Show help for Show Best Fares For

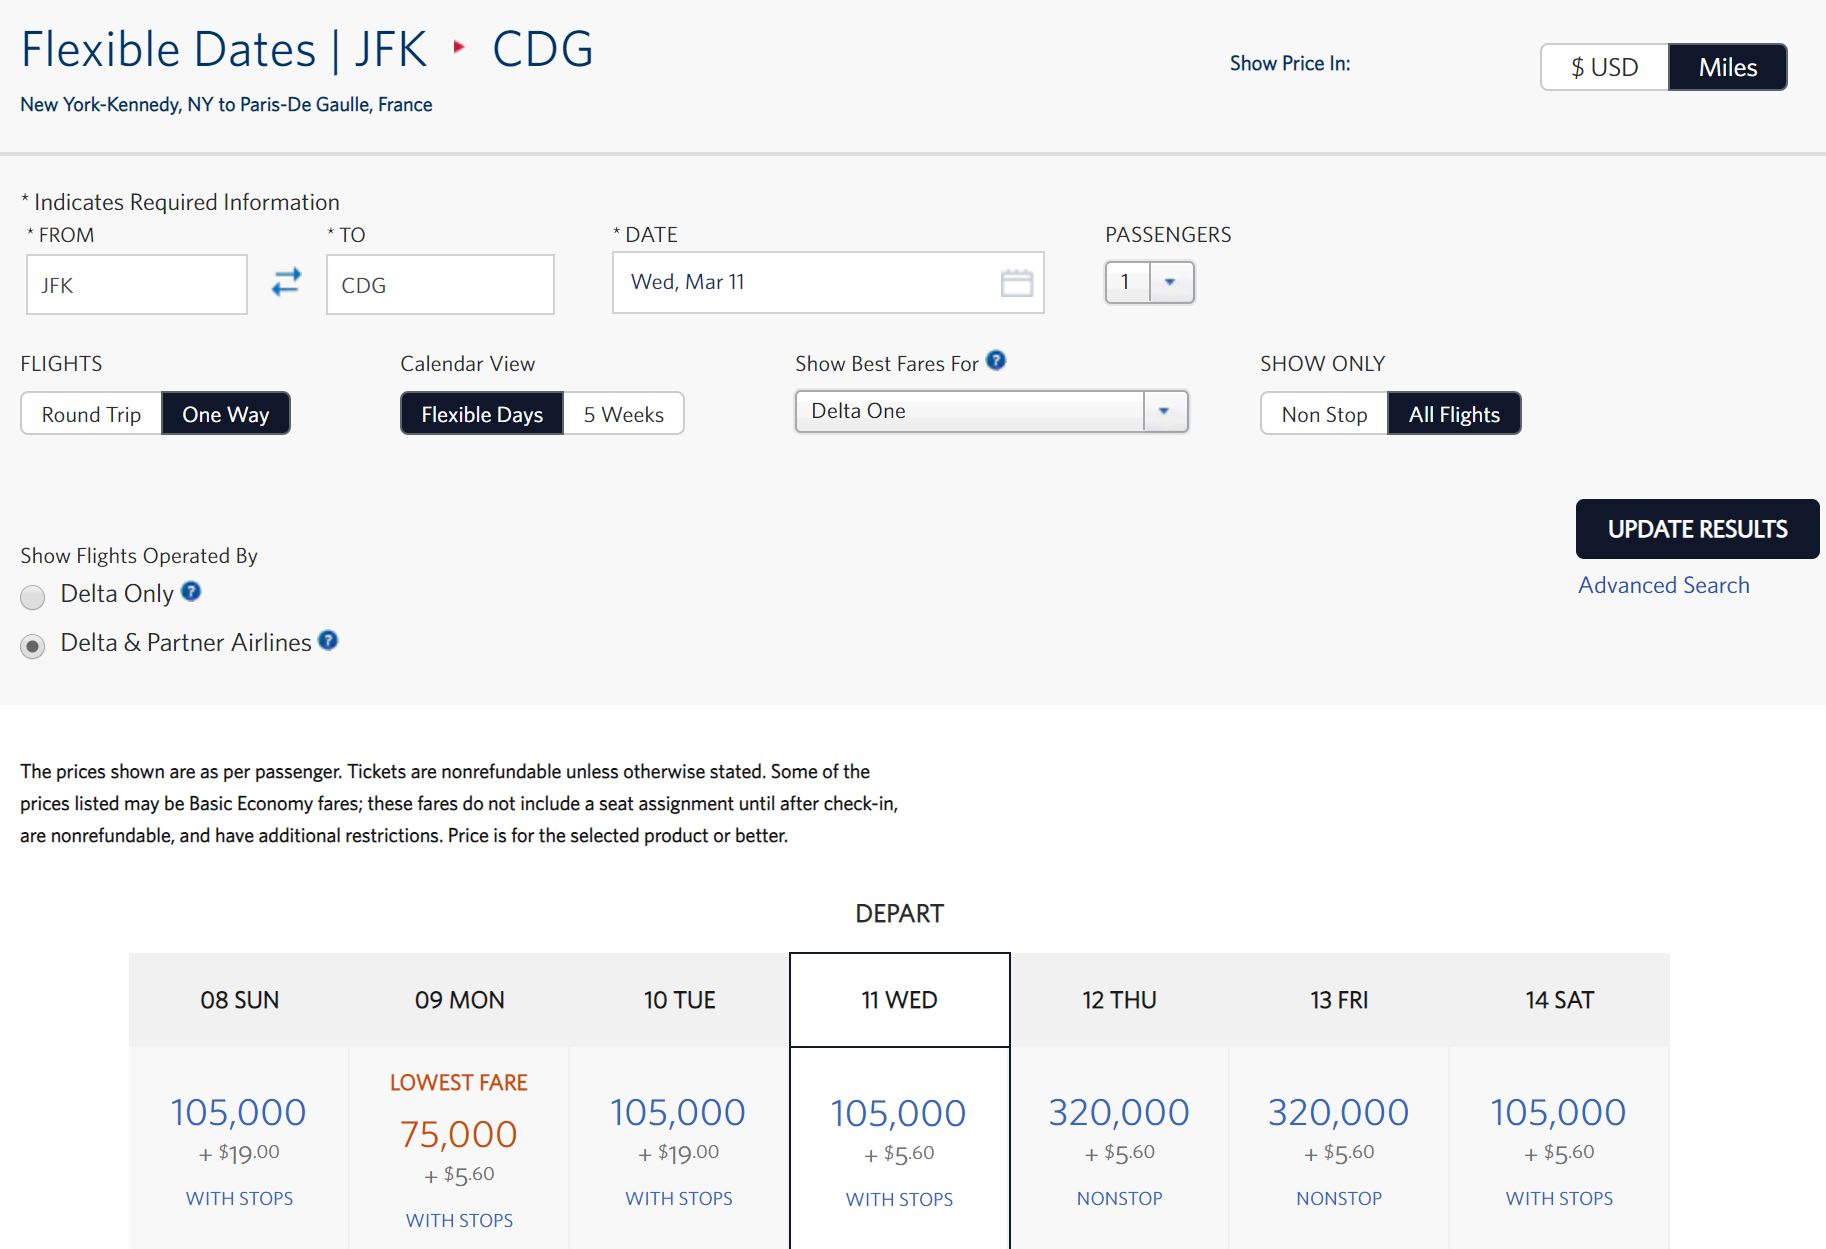coord(996,360)
